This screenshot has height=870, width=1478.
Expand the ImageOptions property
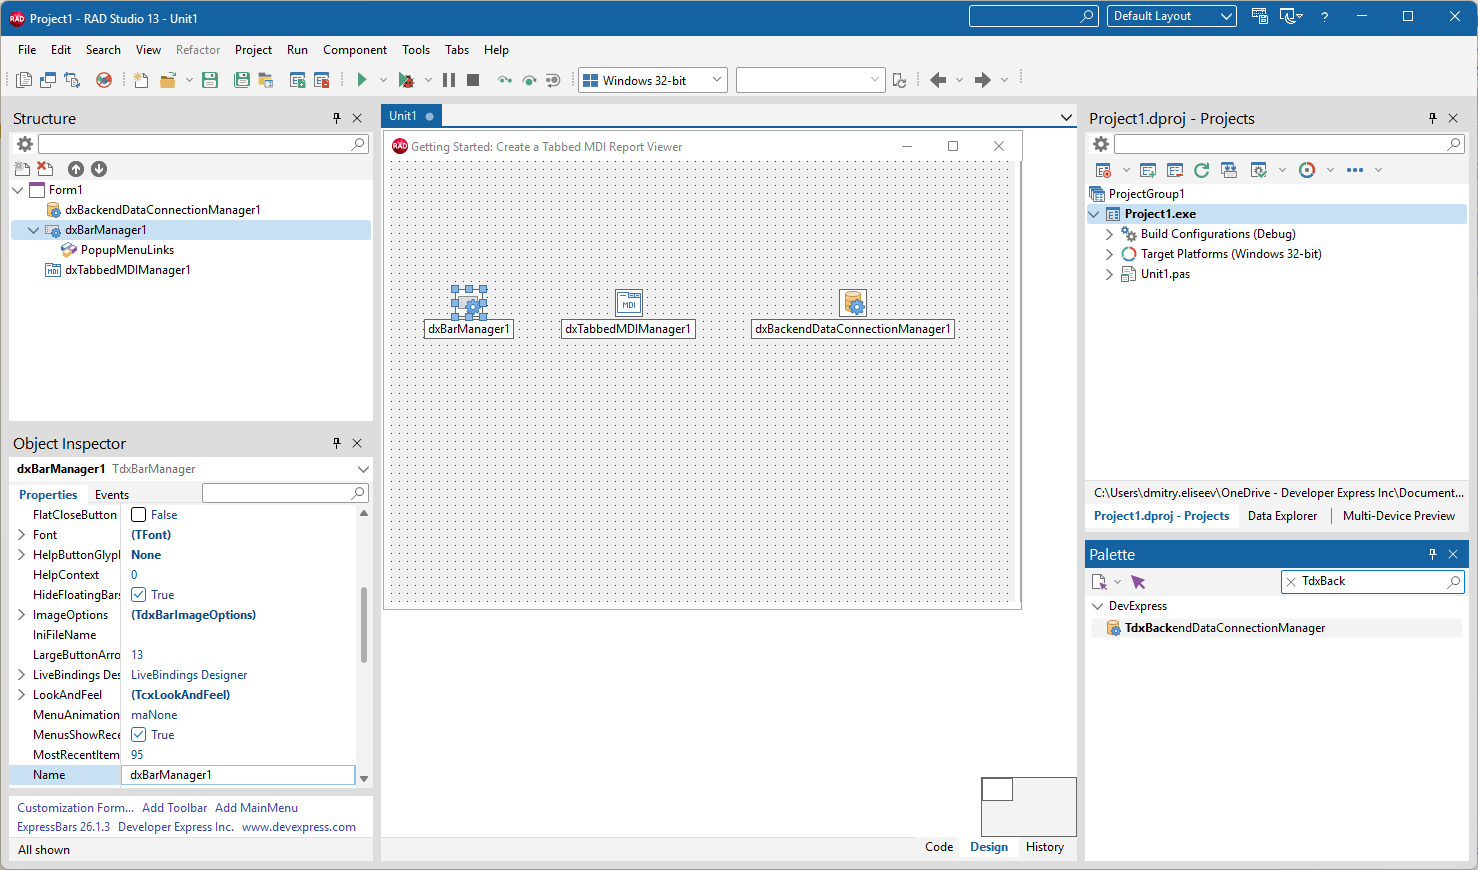[x=21, y=615]
